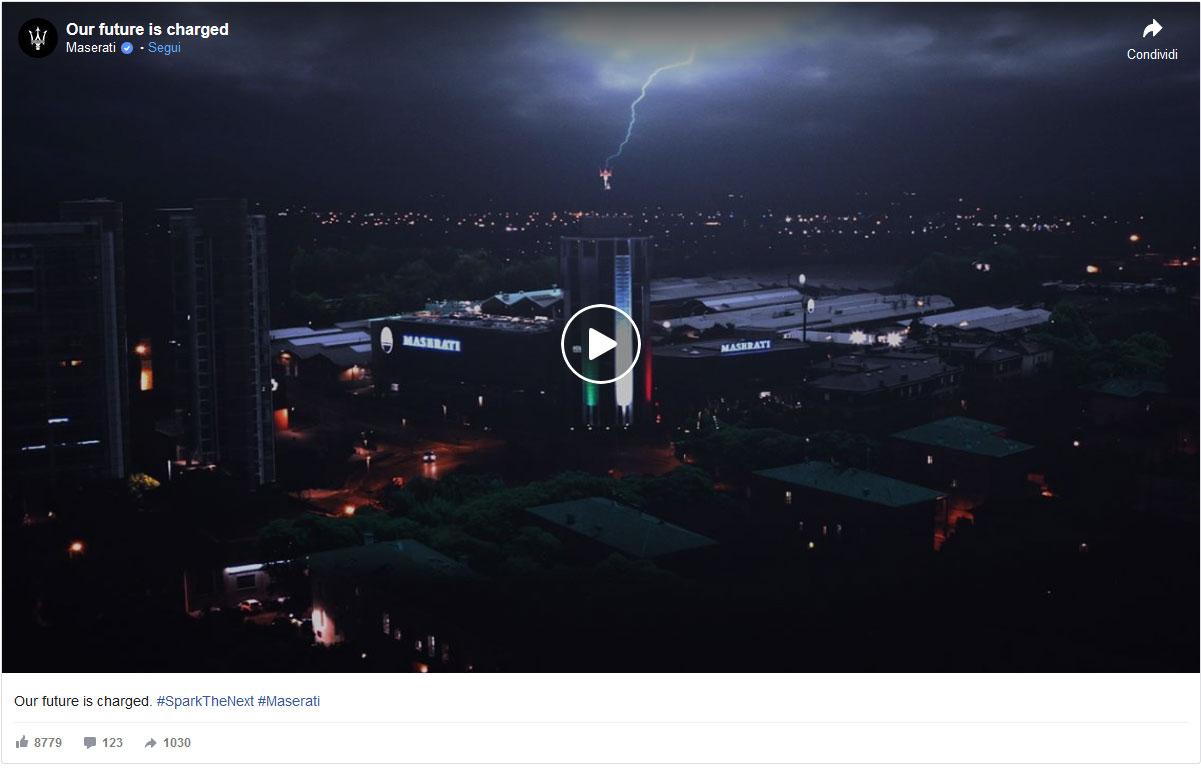Image resolution: width=1201 pixels, height=775 pixels.
Task: Click the comment bubble icon
Action: 90,743
